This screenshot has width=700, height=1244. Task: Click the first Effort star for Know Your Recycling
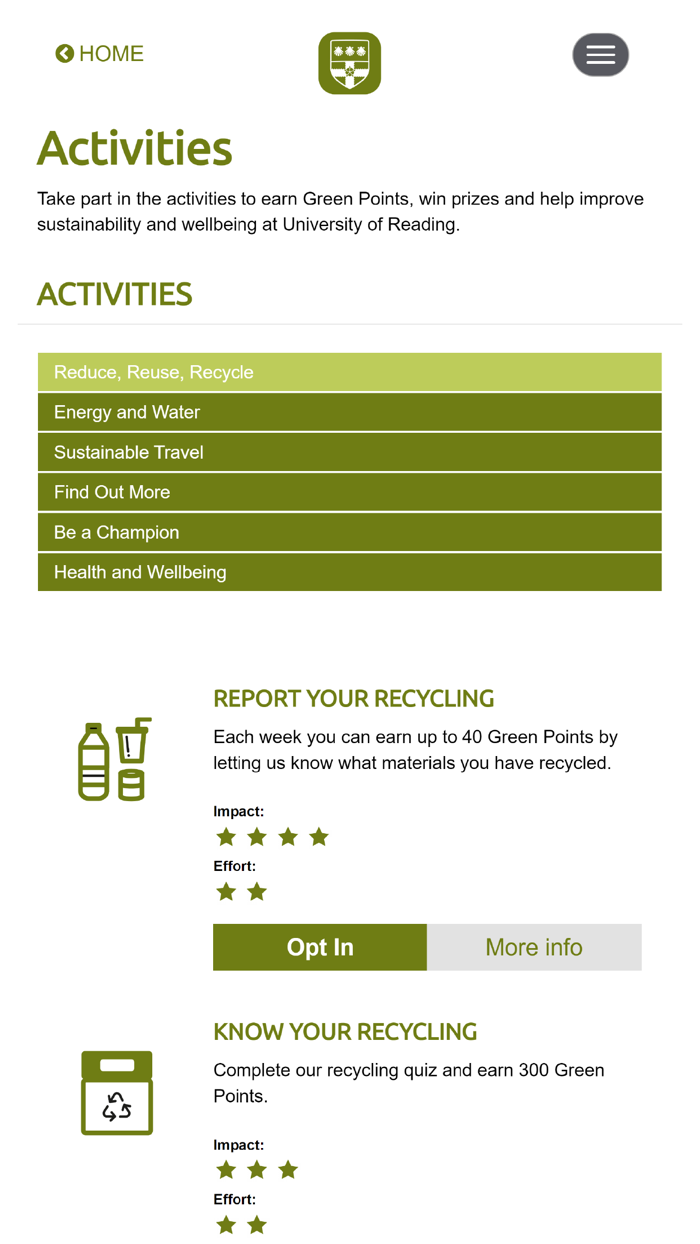coord(226,1224)
